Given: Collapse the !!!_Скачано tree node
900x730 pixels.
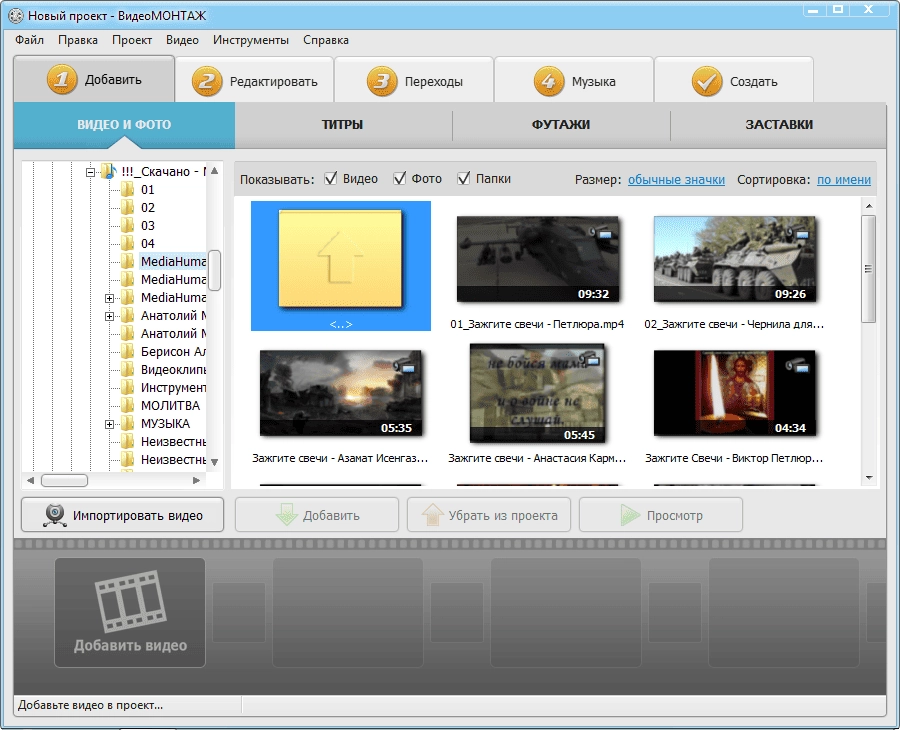Looking at the screenshot, I should pos(90,172).
